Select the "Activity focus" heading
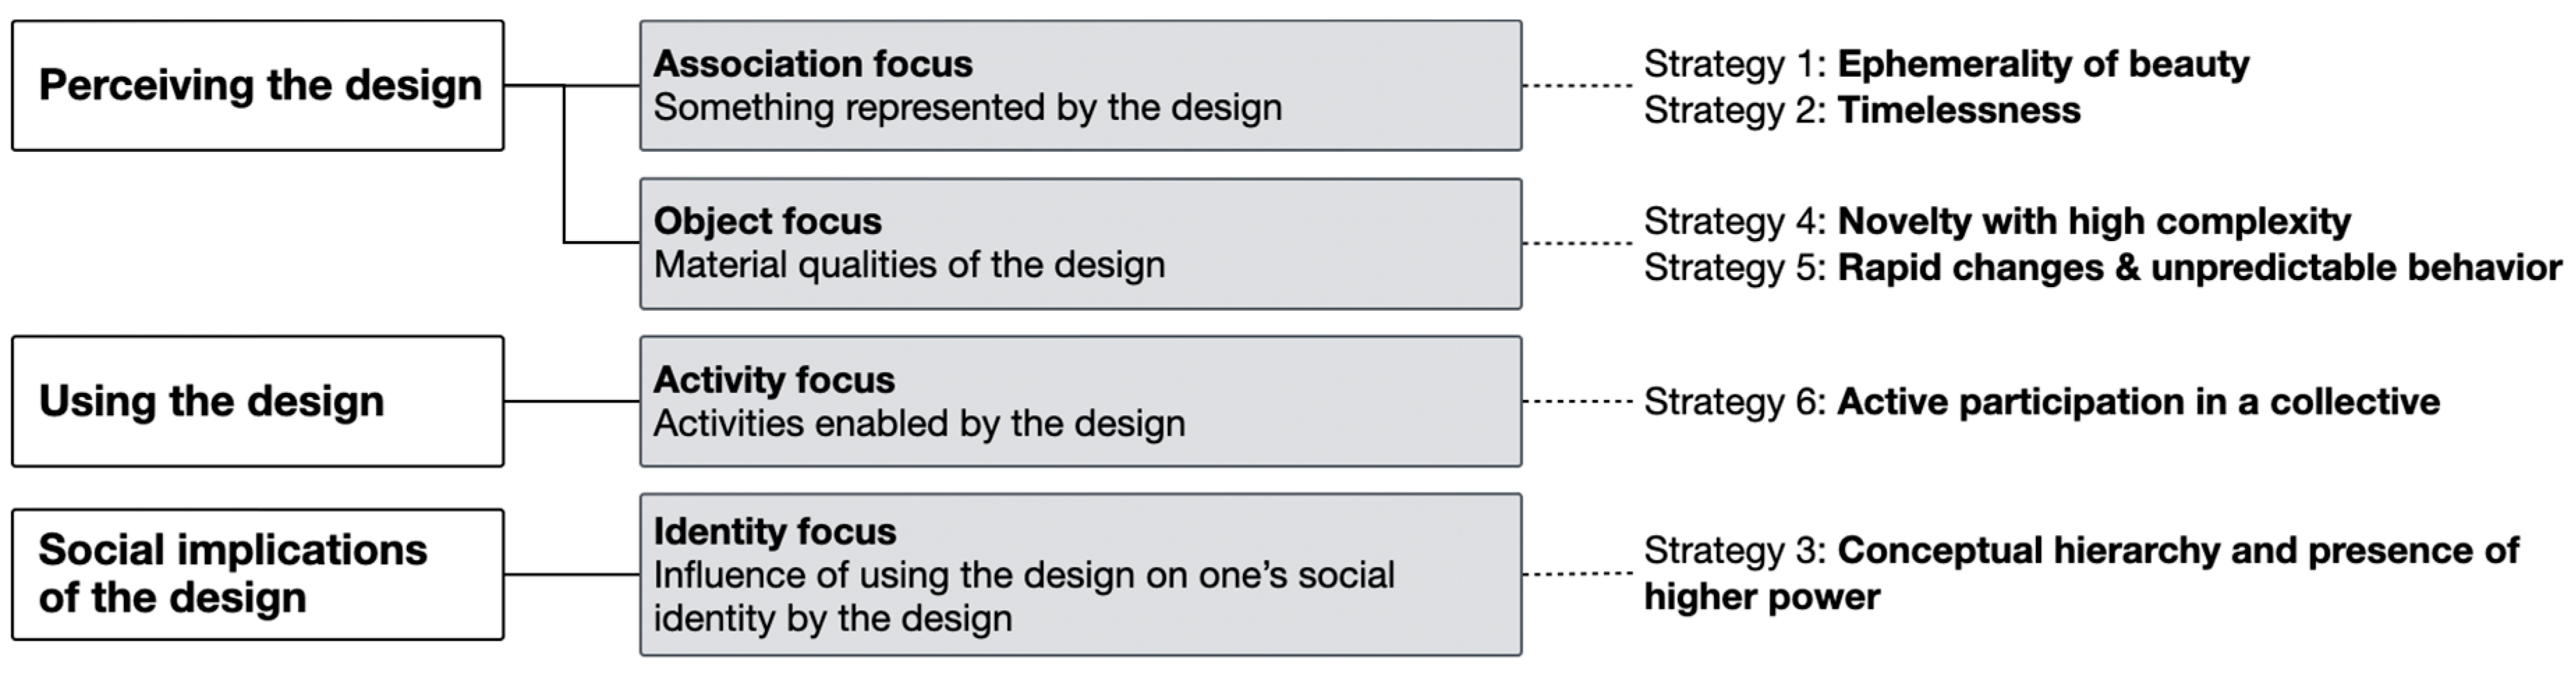This screenshot has height=675, width=2576. [774, 380]
